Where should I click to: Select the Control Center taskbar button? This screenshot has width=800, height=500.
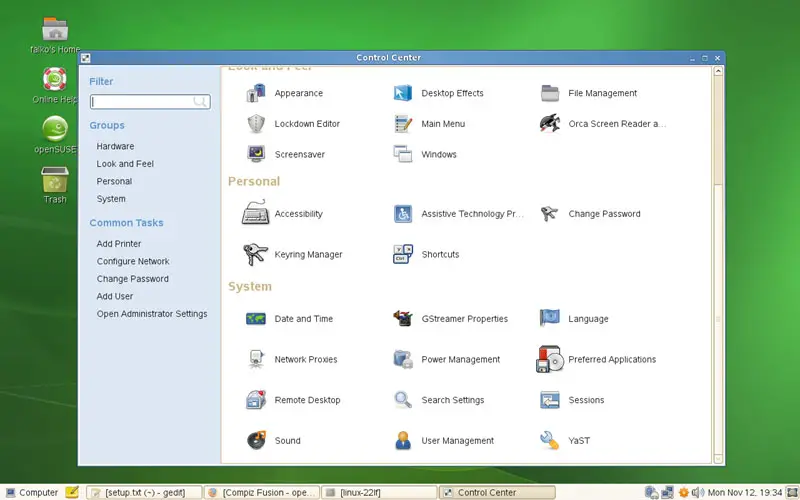497,492
